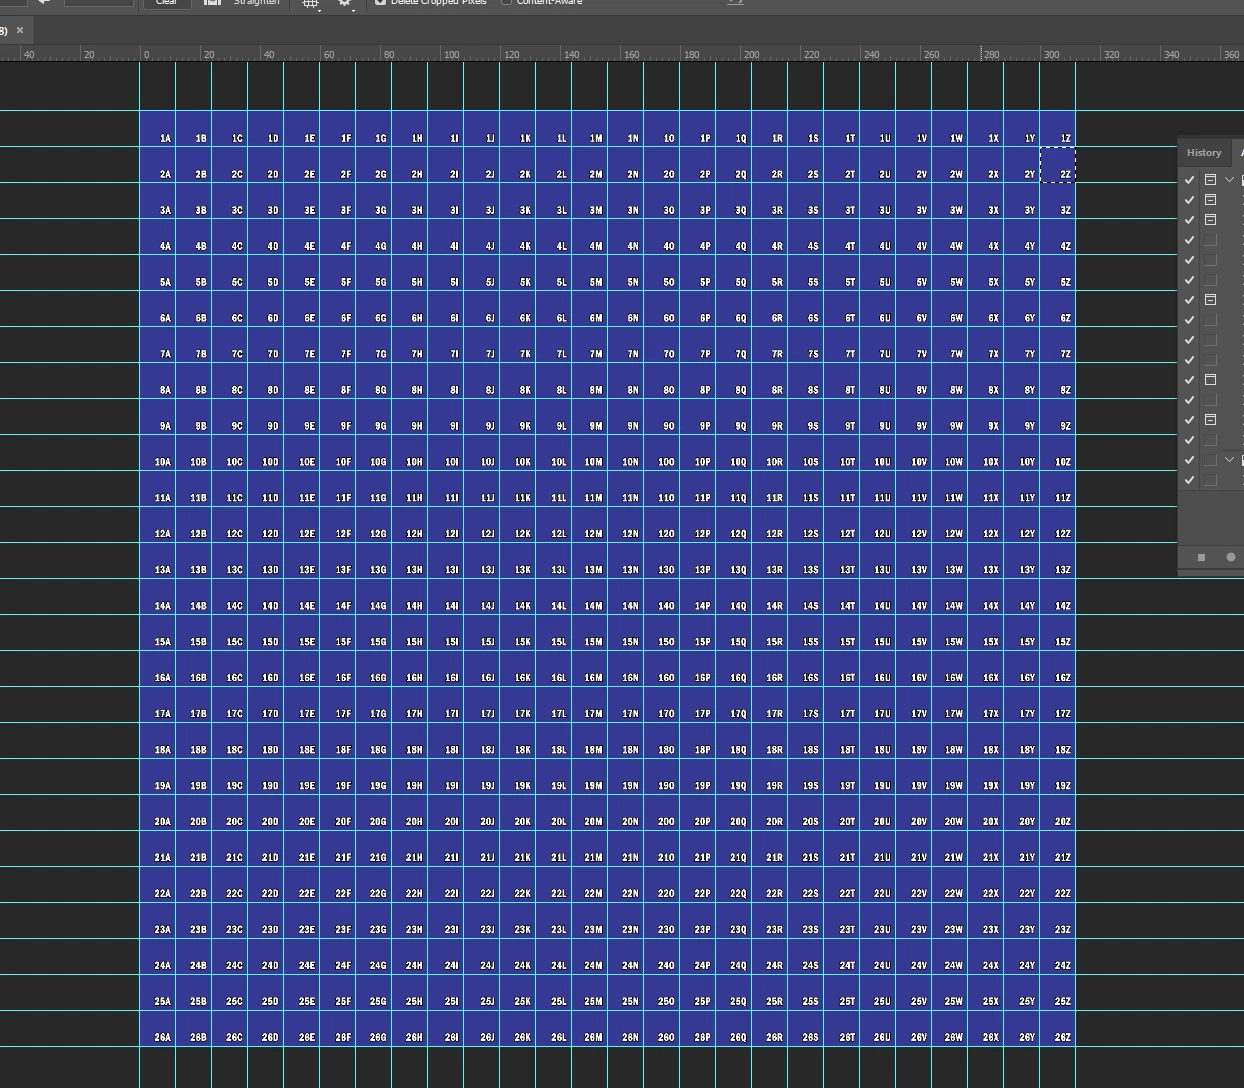Screen dimensions: 1244x1088
Task: Click grid cell labeled 5E
Action: pyautogui.click(x=302, y=272)
